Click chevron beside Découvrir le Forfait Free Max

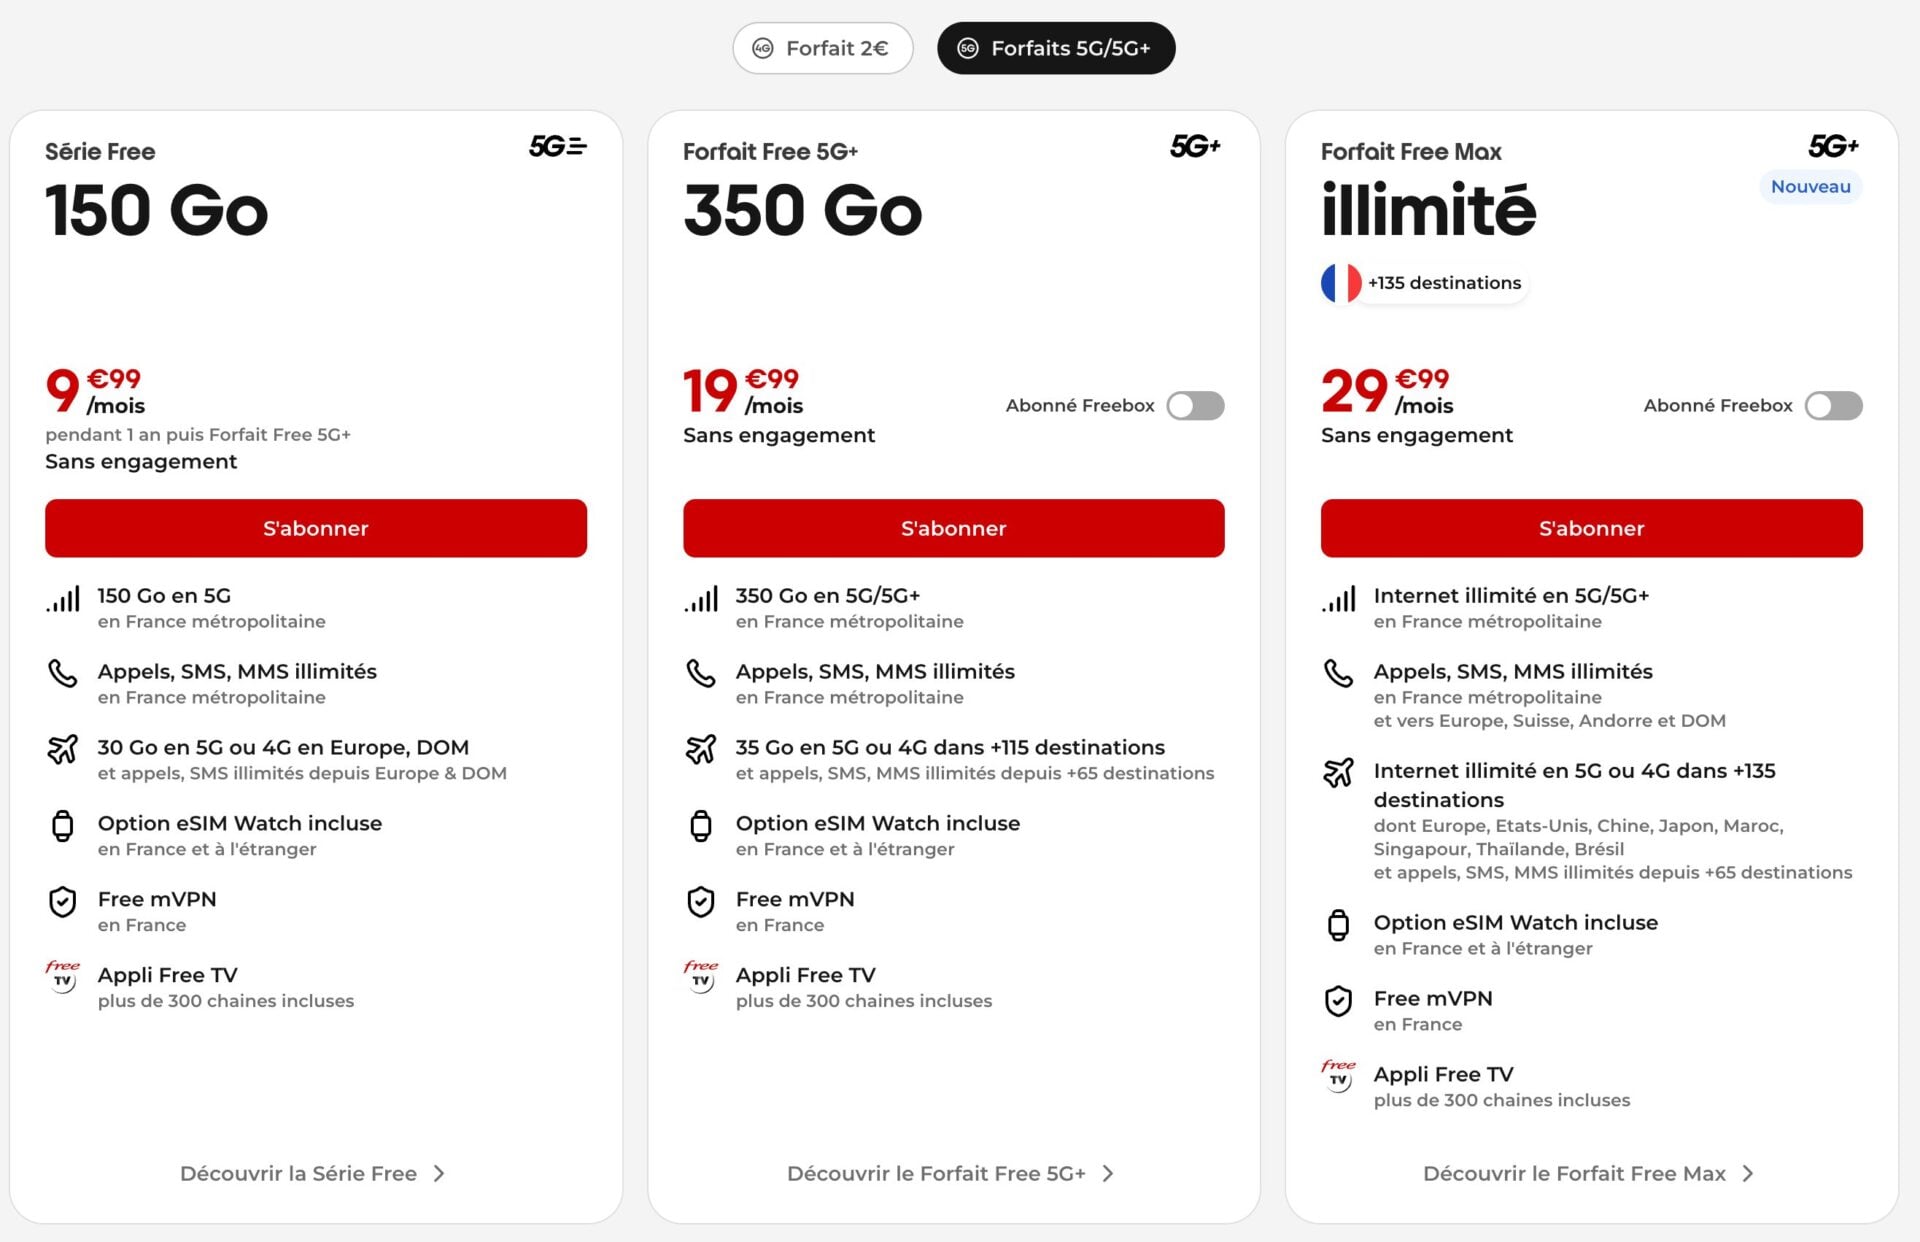pos(1748,1174)
